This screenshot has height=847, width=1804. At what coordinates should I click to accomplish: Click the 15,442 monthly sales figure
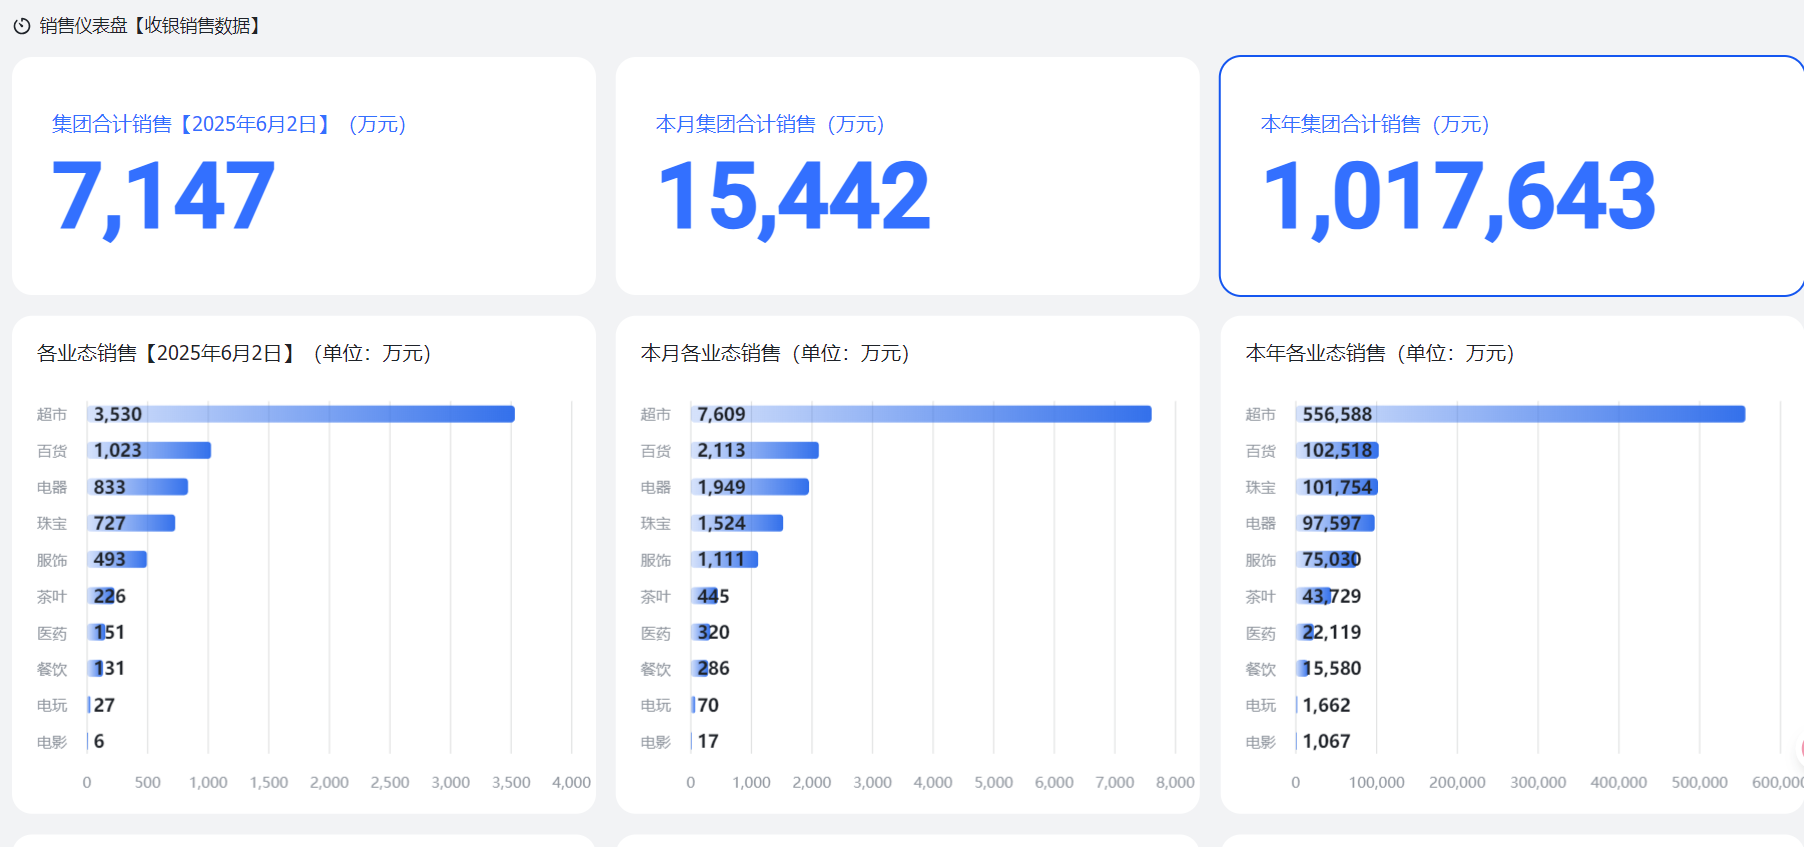pos(793,197)
